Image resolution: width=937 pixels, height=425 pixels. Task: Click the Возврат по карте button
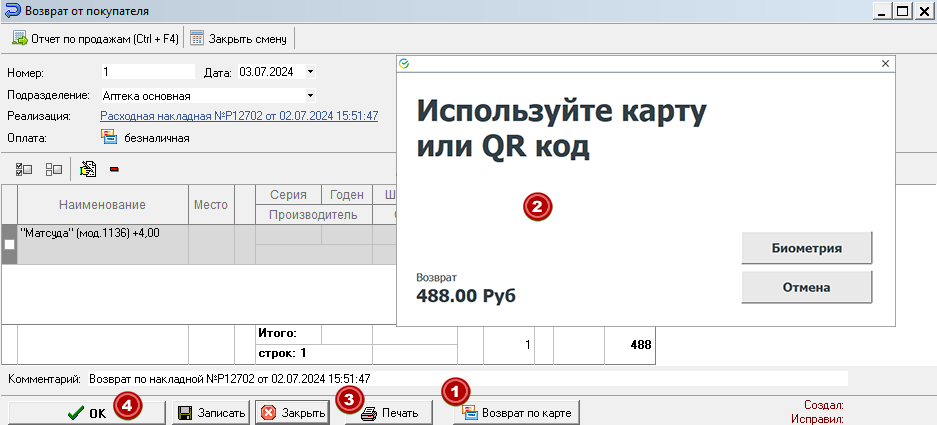coord(518,412)
